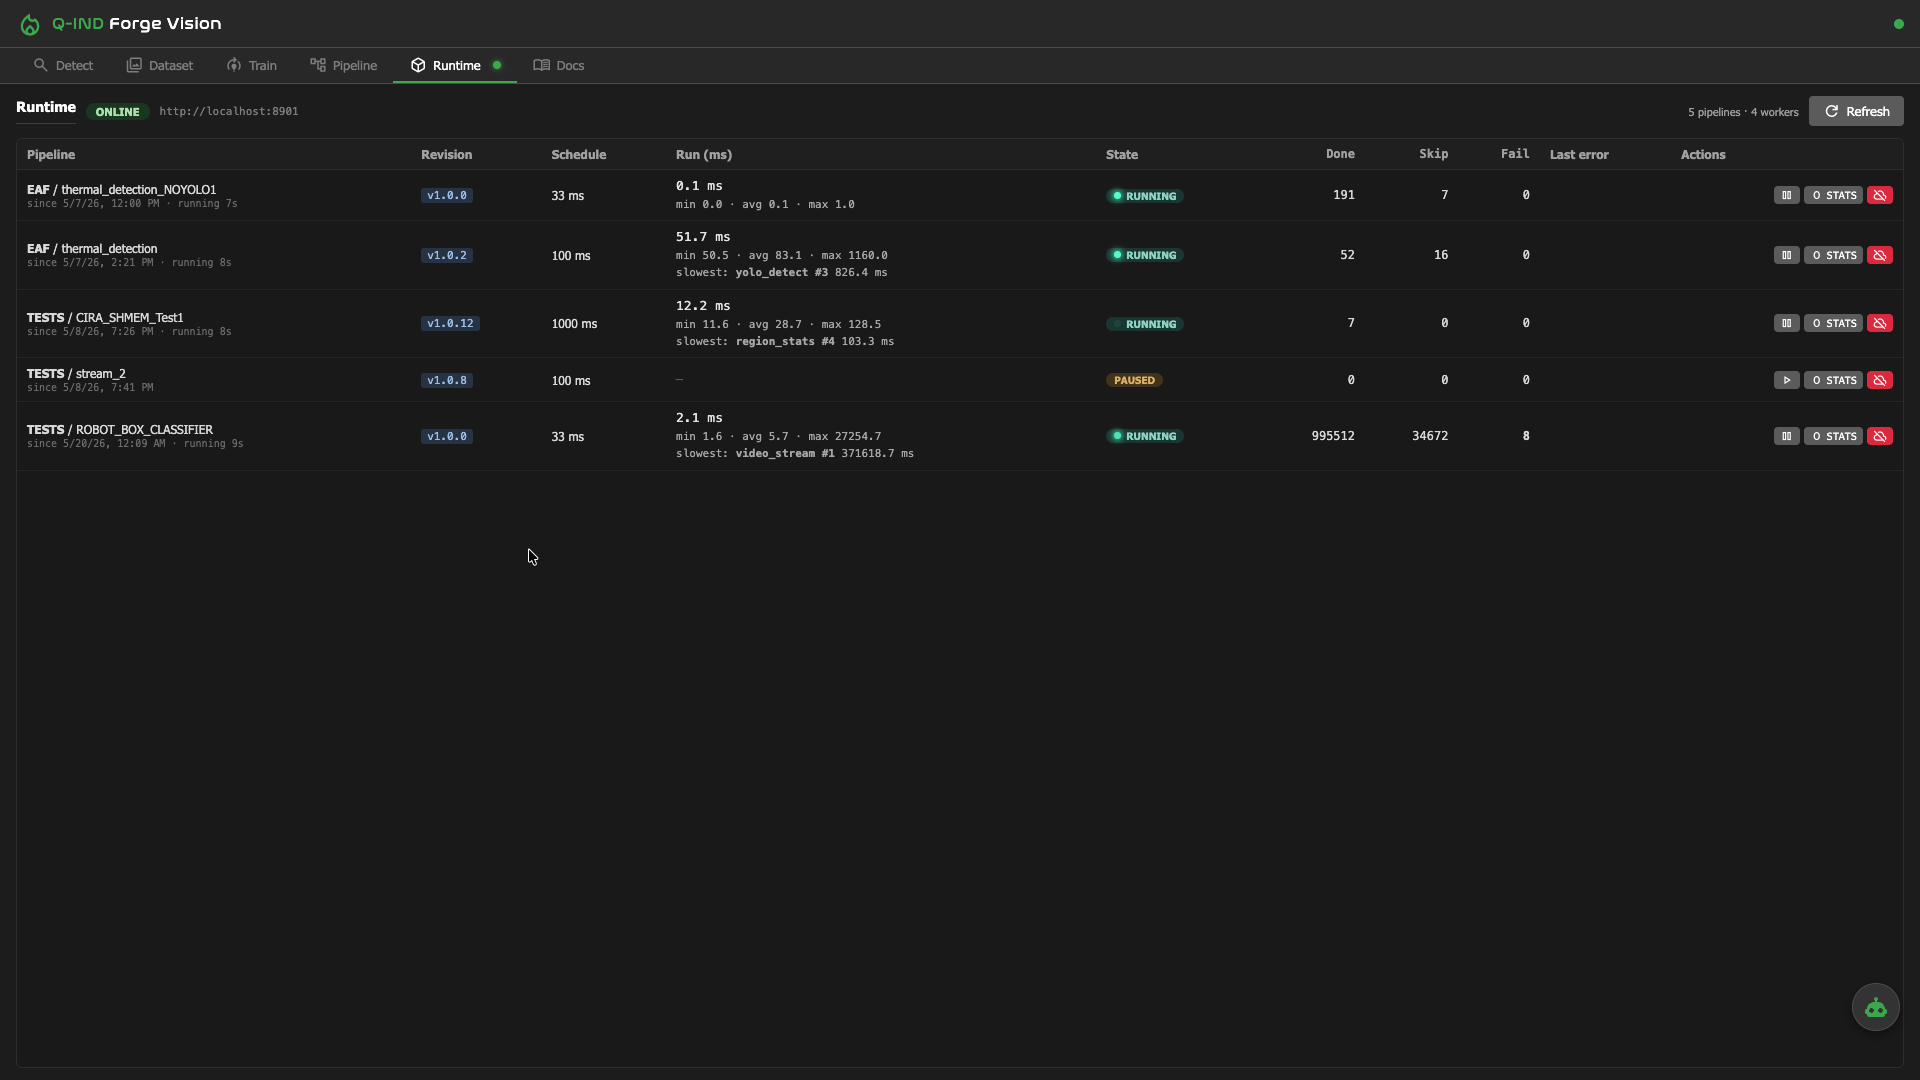Undeploy thermal_detection_NOYOLO1 with red cloud-off icon
The width and height of the screenshot is (1920, 1080).
click(x=1880, y=196)
